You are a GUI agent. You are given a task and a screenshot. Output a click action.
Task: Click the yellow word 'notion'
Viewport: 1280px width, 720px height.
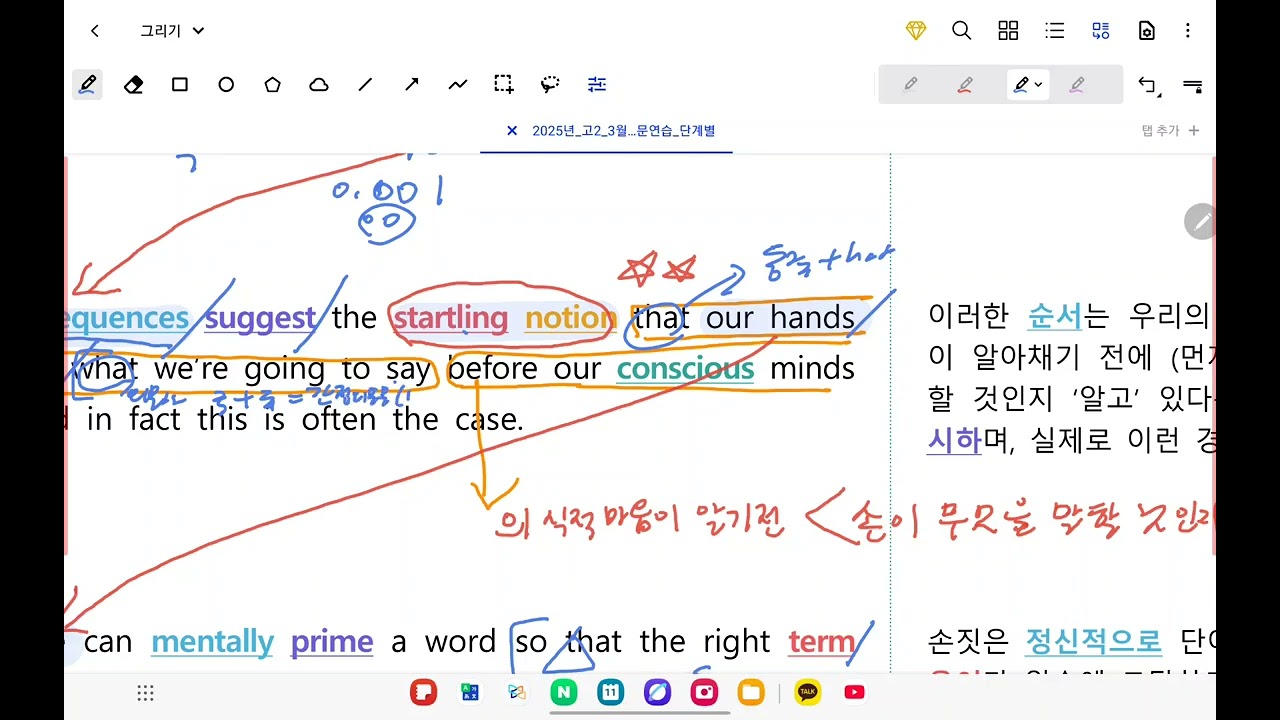(x=570, y=319)
